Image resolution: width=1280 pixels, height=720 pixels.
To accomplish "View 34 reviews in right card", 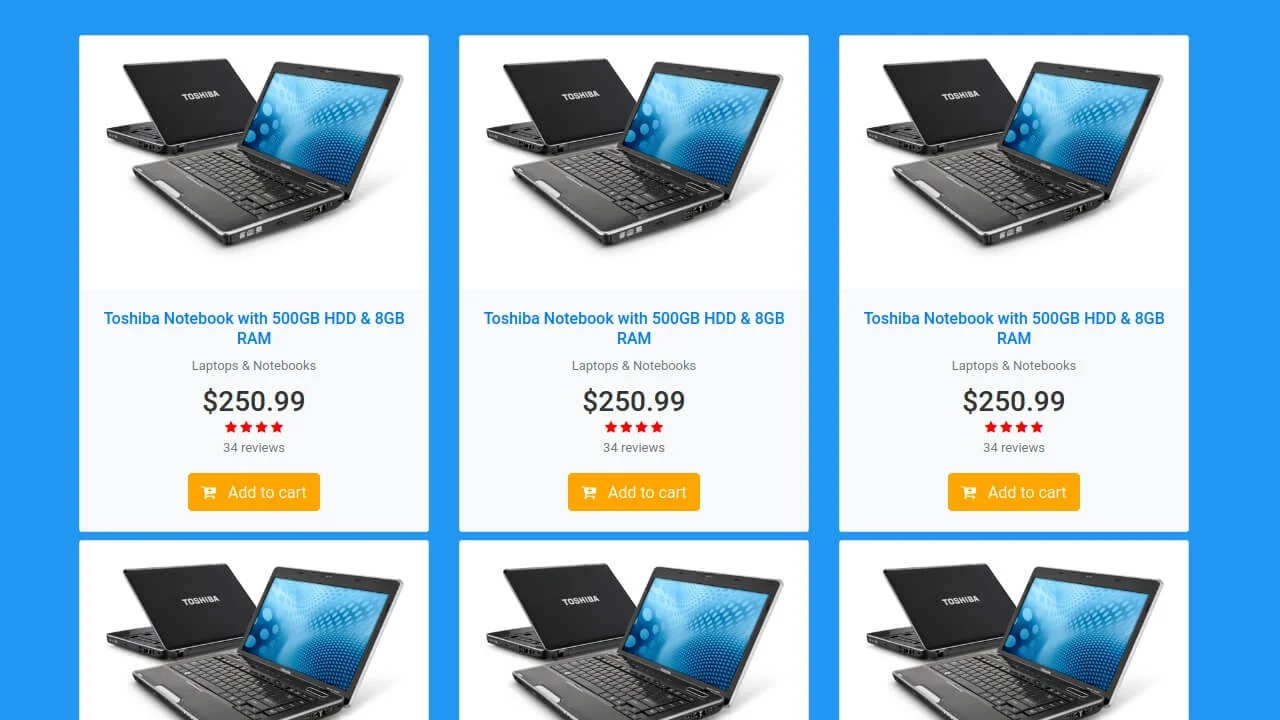I will (1014, 448).
